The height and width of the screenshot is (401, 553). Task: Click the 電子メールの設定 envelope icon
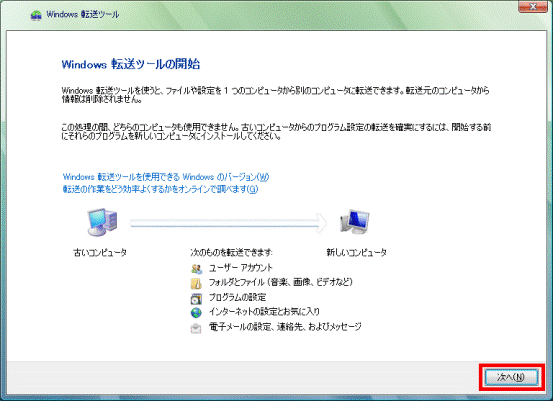coord(196,328)
